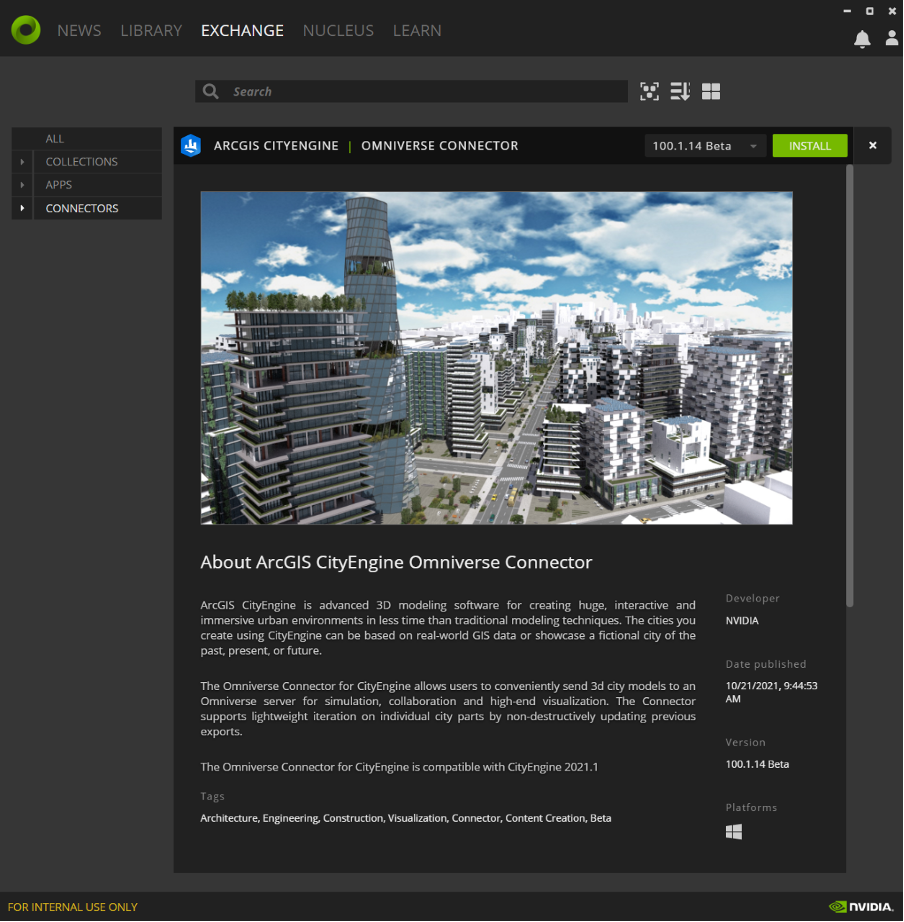The height and width of the screenshot is (922, 904).
Task: Click the Windows platform icon under Platforms
Action: (x=733, y=831)
